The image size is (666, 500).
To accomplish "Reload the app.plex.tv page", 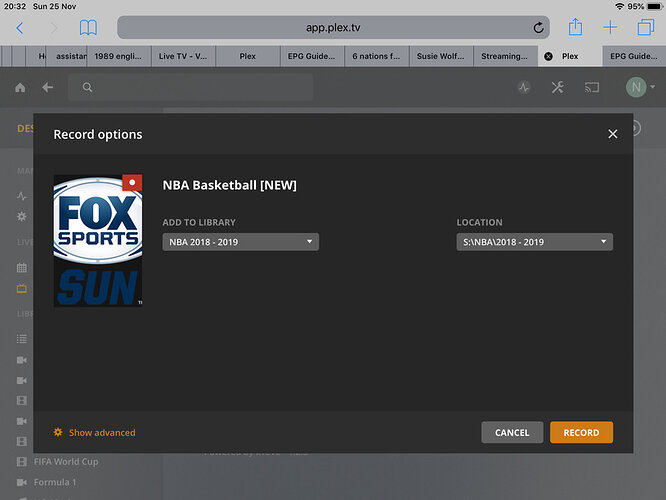I will pos(538,28).
